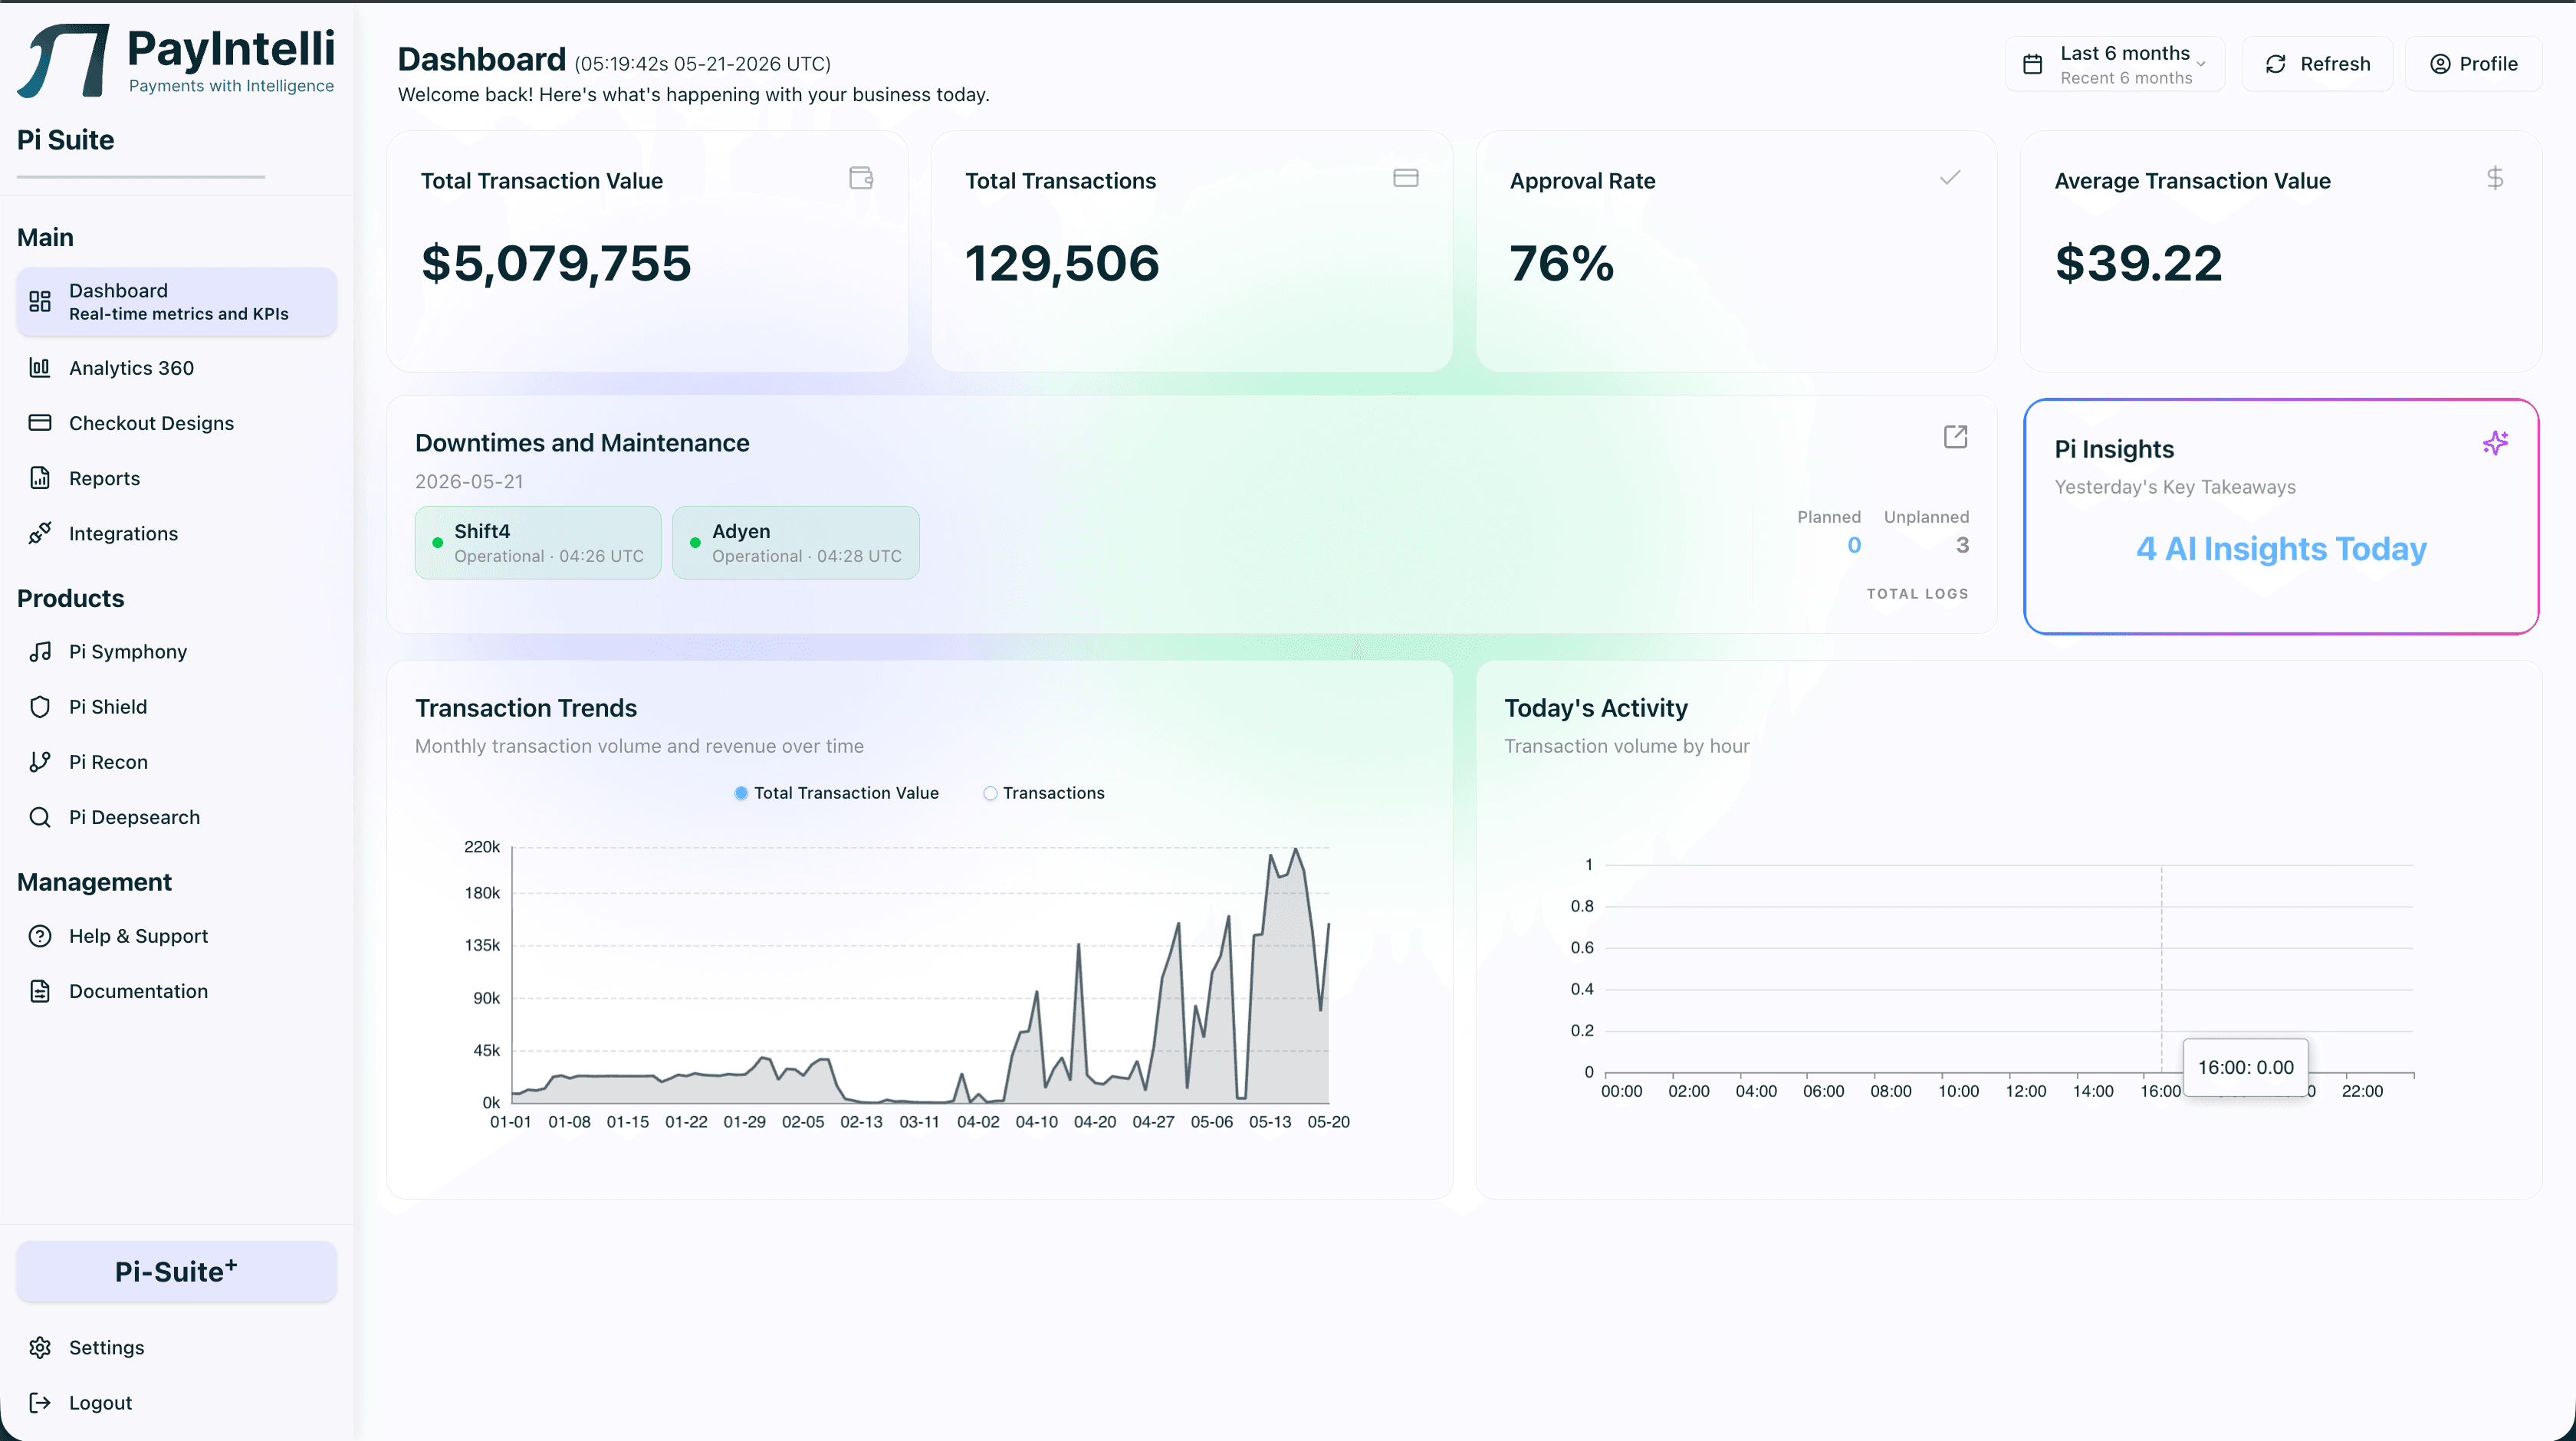The width and height of the screenshot is (2576, 1441).
Task: Click the Unplanned logs count 3
Action: tap(1962, 545)
